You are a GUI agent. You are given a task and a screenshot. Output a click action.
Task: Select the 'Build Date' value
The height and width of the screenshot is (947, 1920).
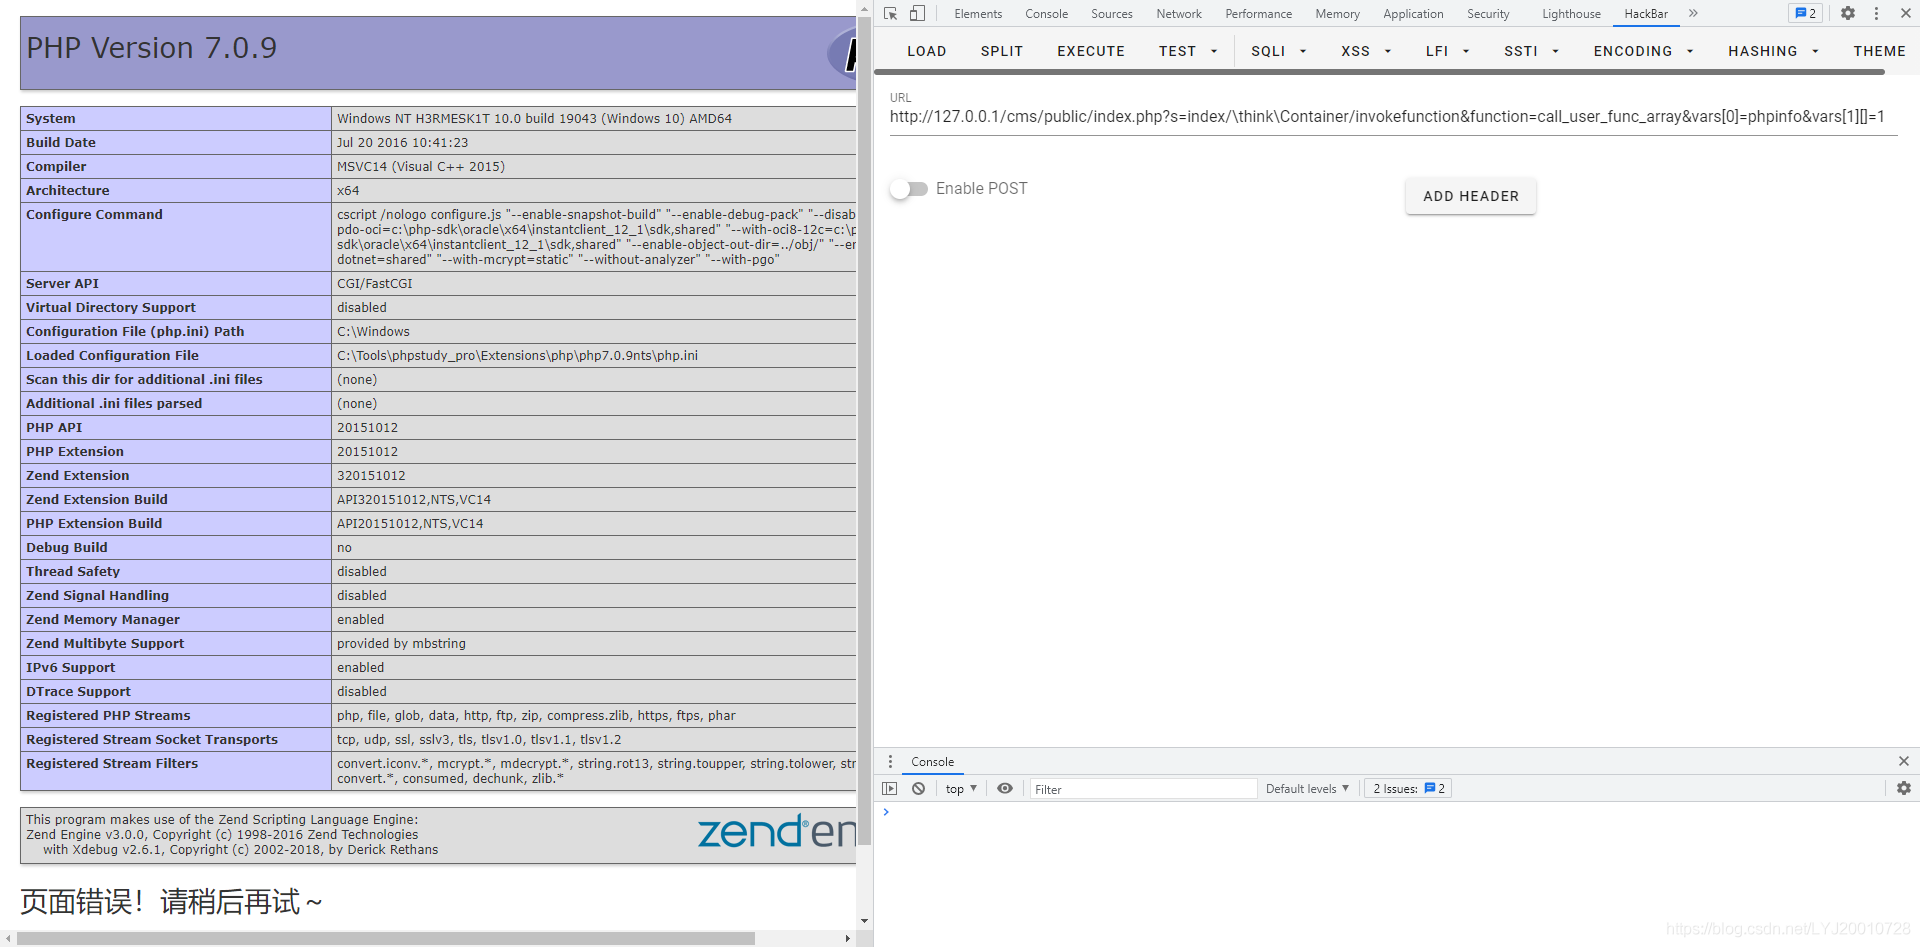tap(402, 143)
